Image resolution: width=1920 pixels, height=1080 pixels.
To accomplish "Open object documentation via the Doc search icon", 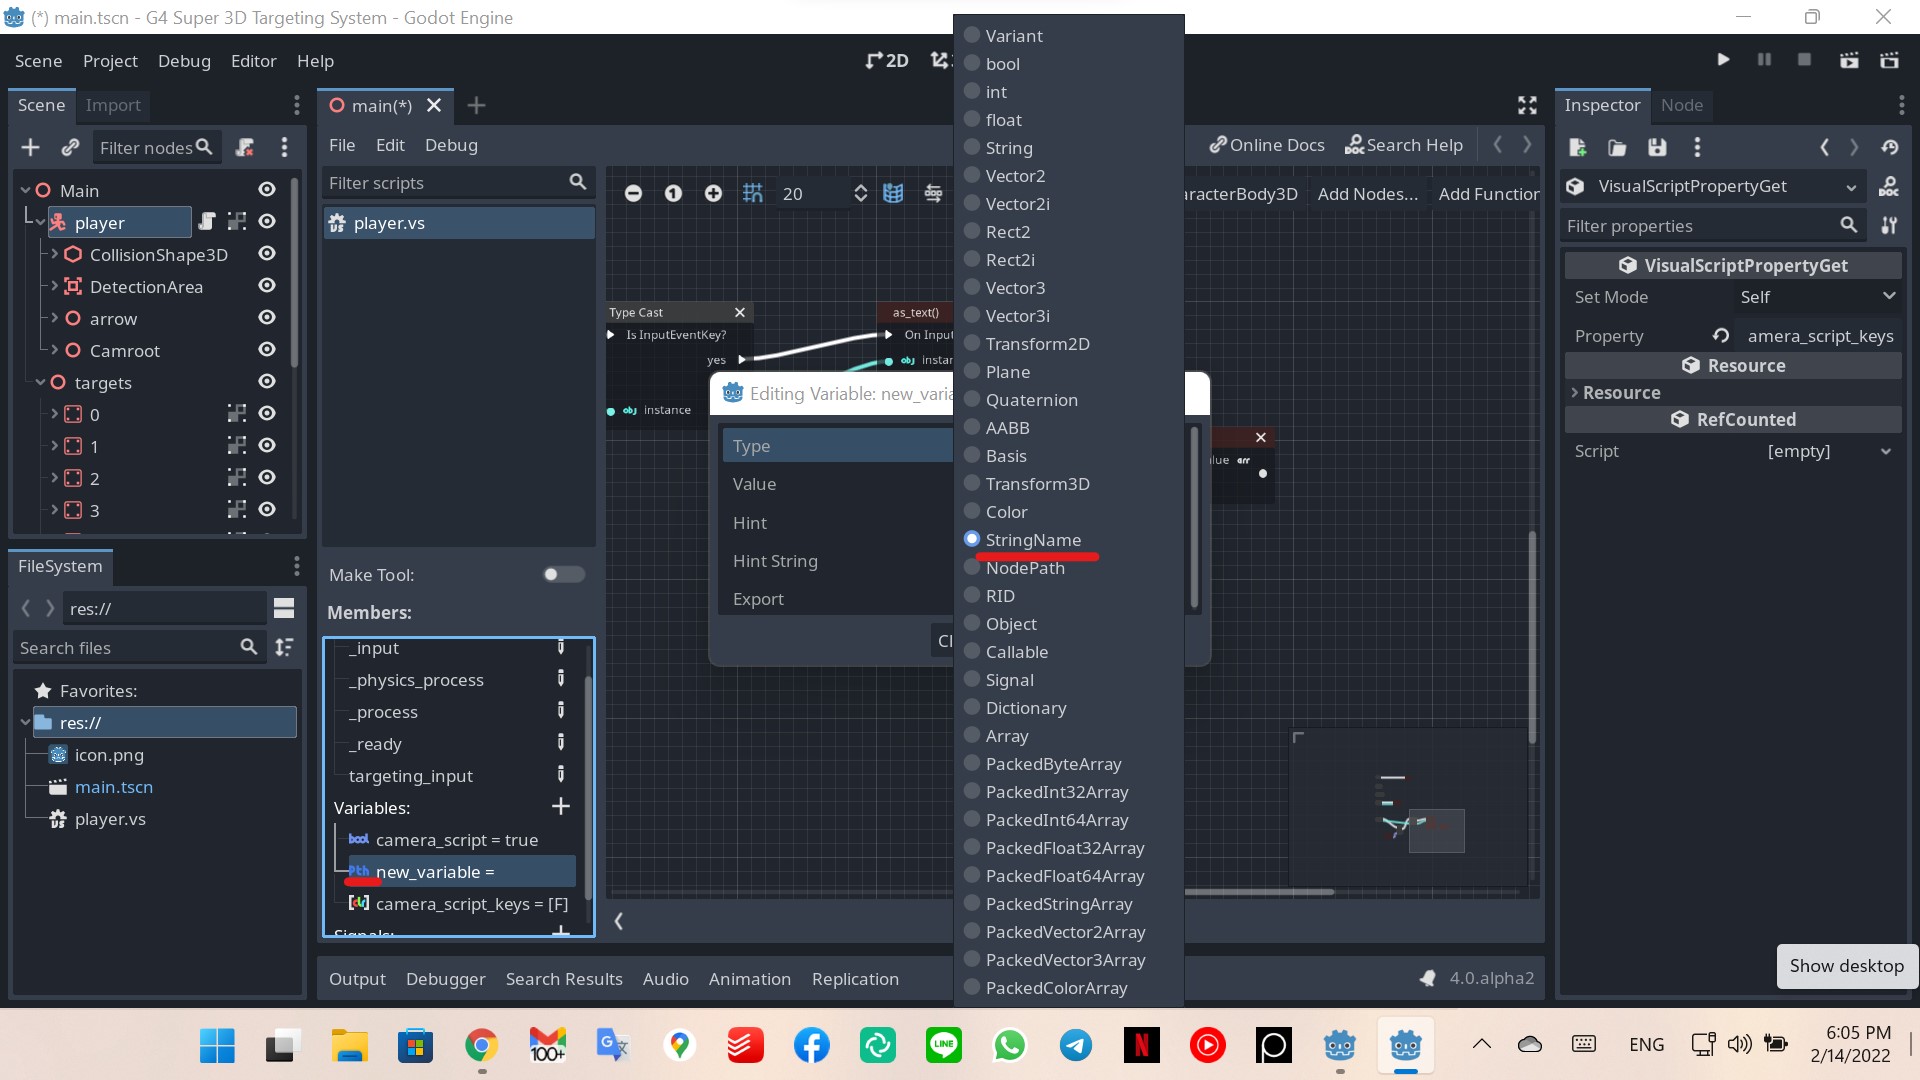I will click(x=1890, y=186).
